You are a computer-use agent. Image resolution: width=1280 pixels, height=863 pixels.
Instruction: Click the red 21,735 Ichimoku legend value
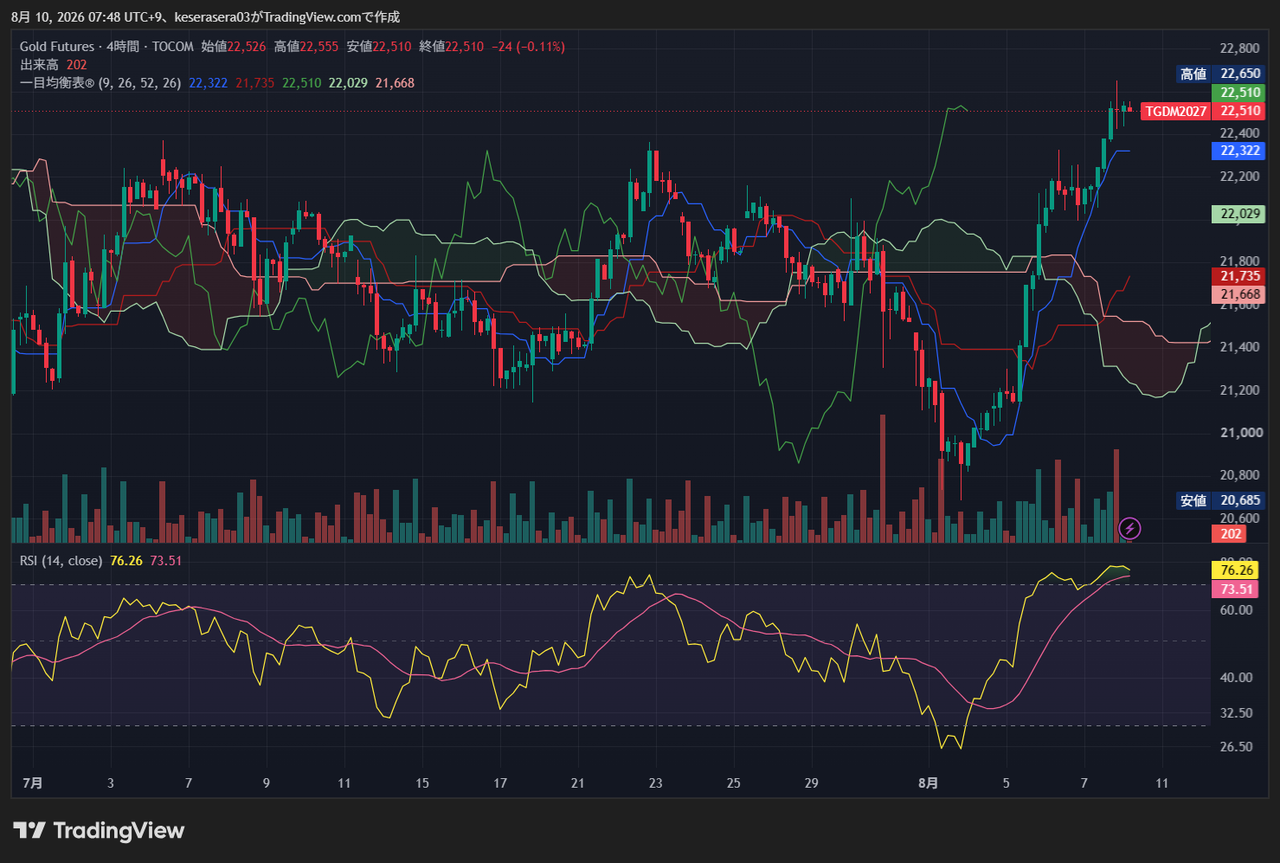255,83
